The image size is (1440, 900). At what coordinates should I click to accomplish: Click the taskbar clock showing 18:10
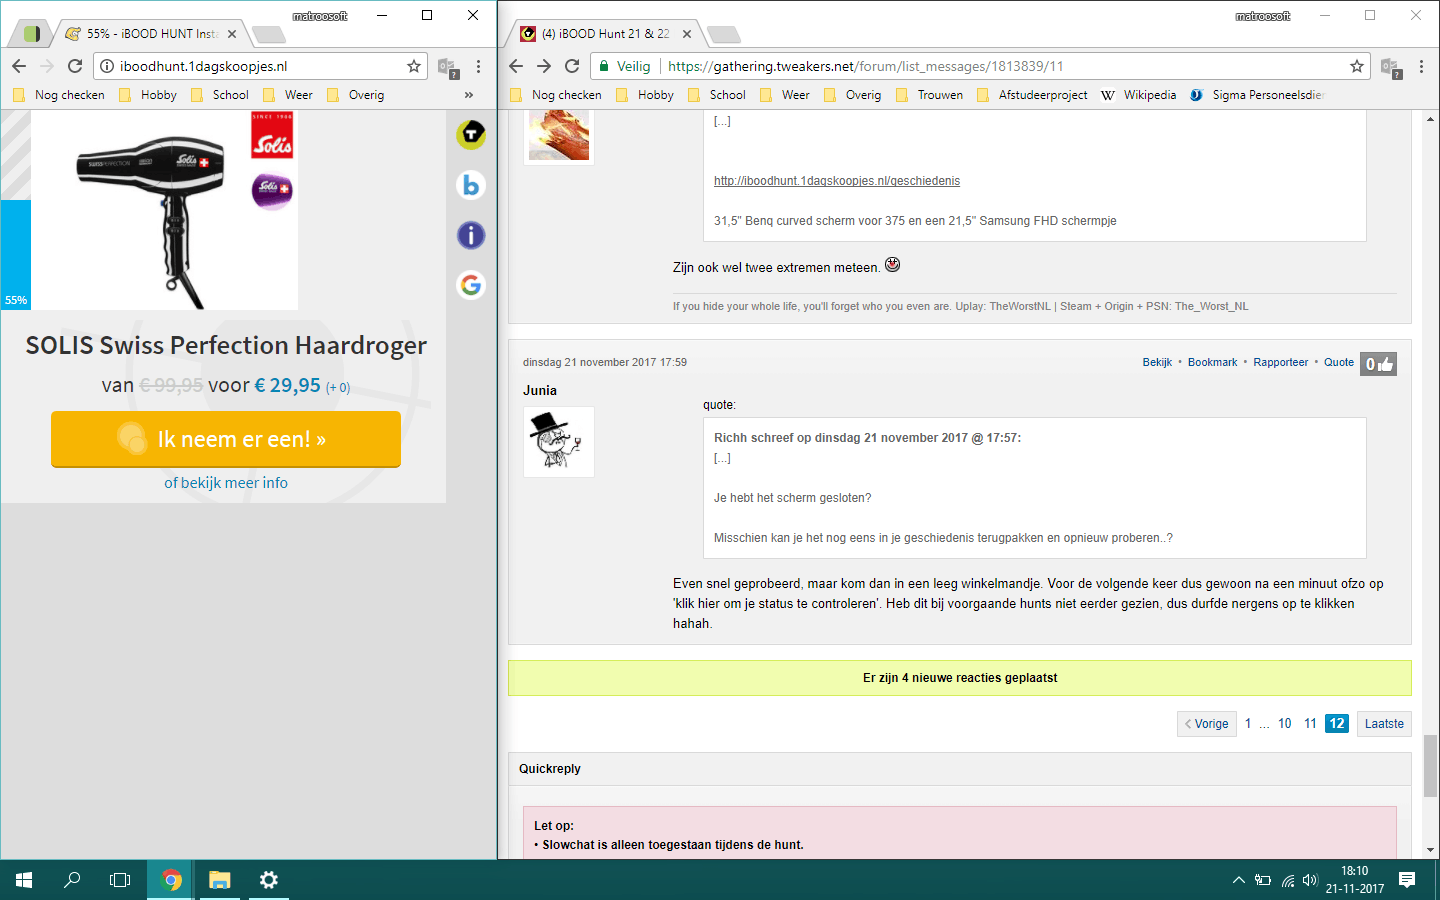[1355, 880]
